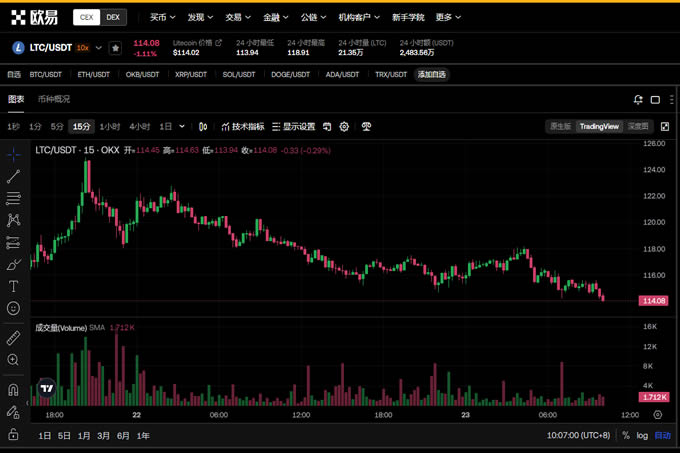
Task: Select the text annotation tool
Action: point(13,286)
